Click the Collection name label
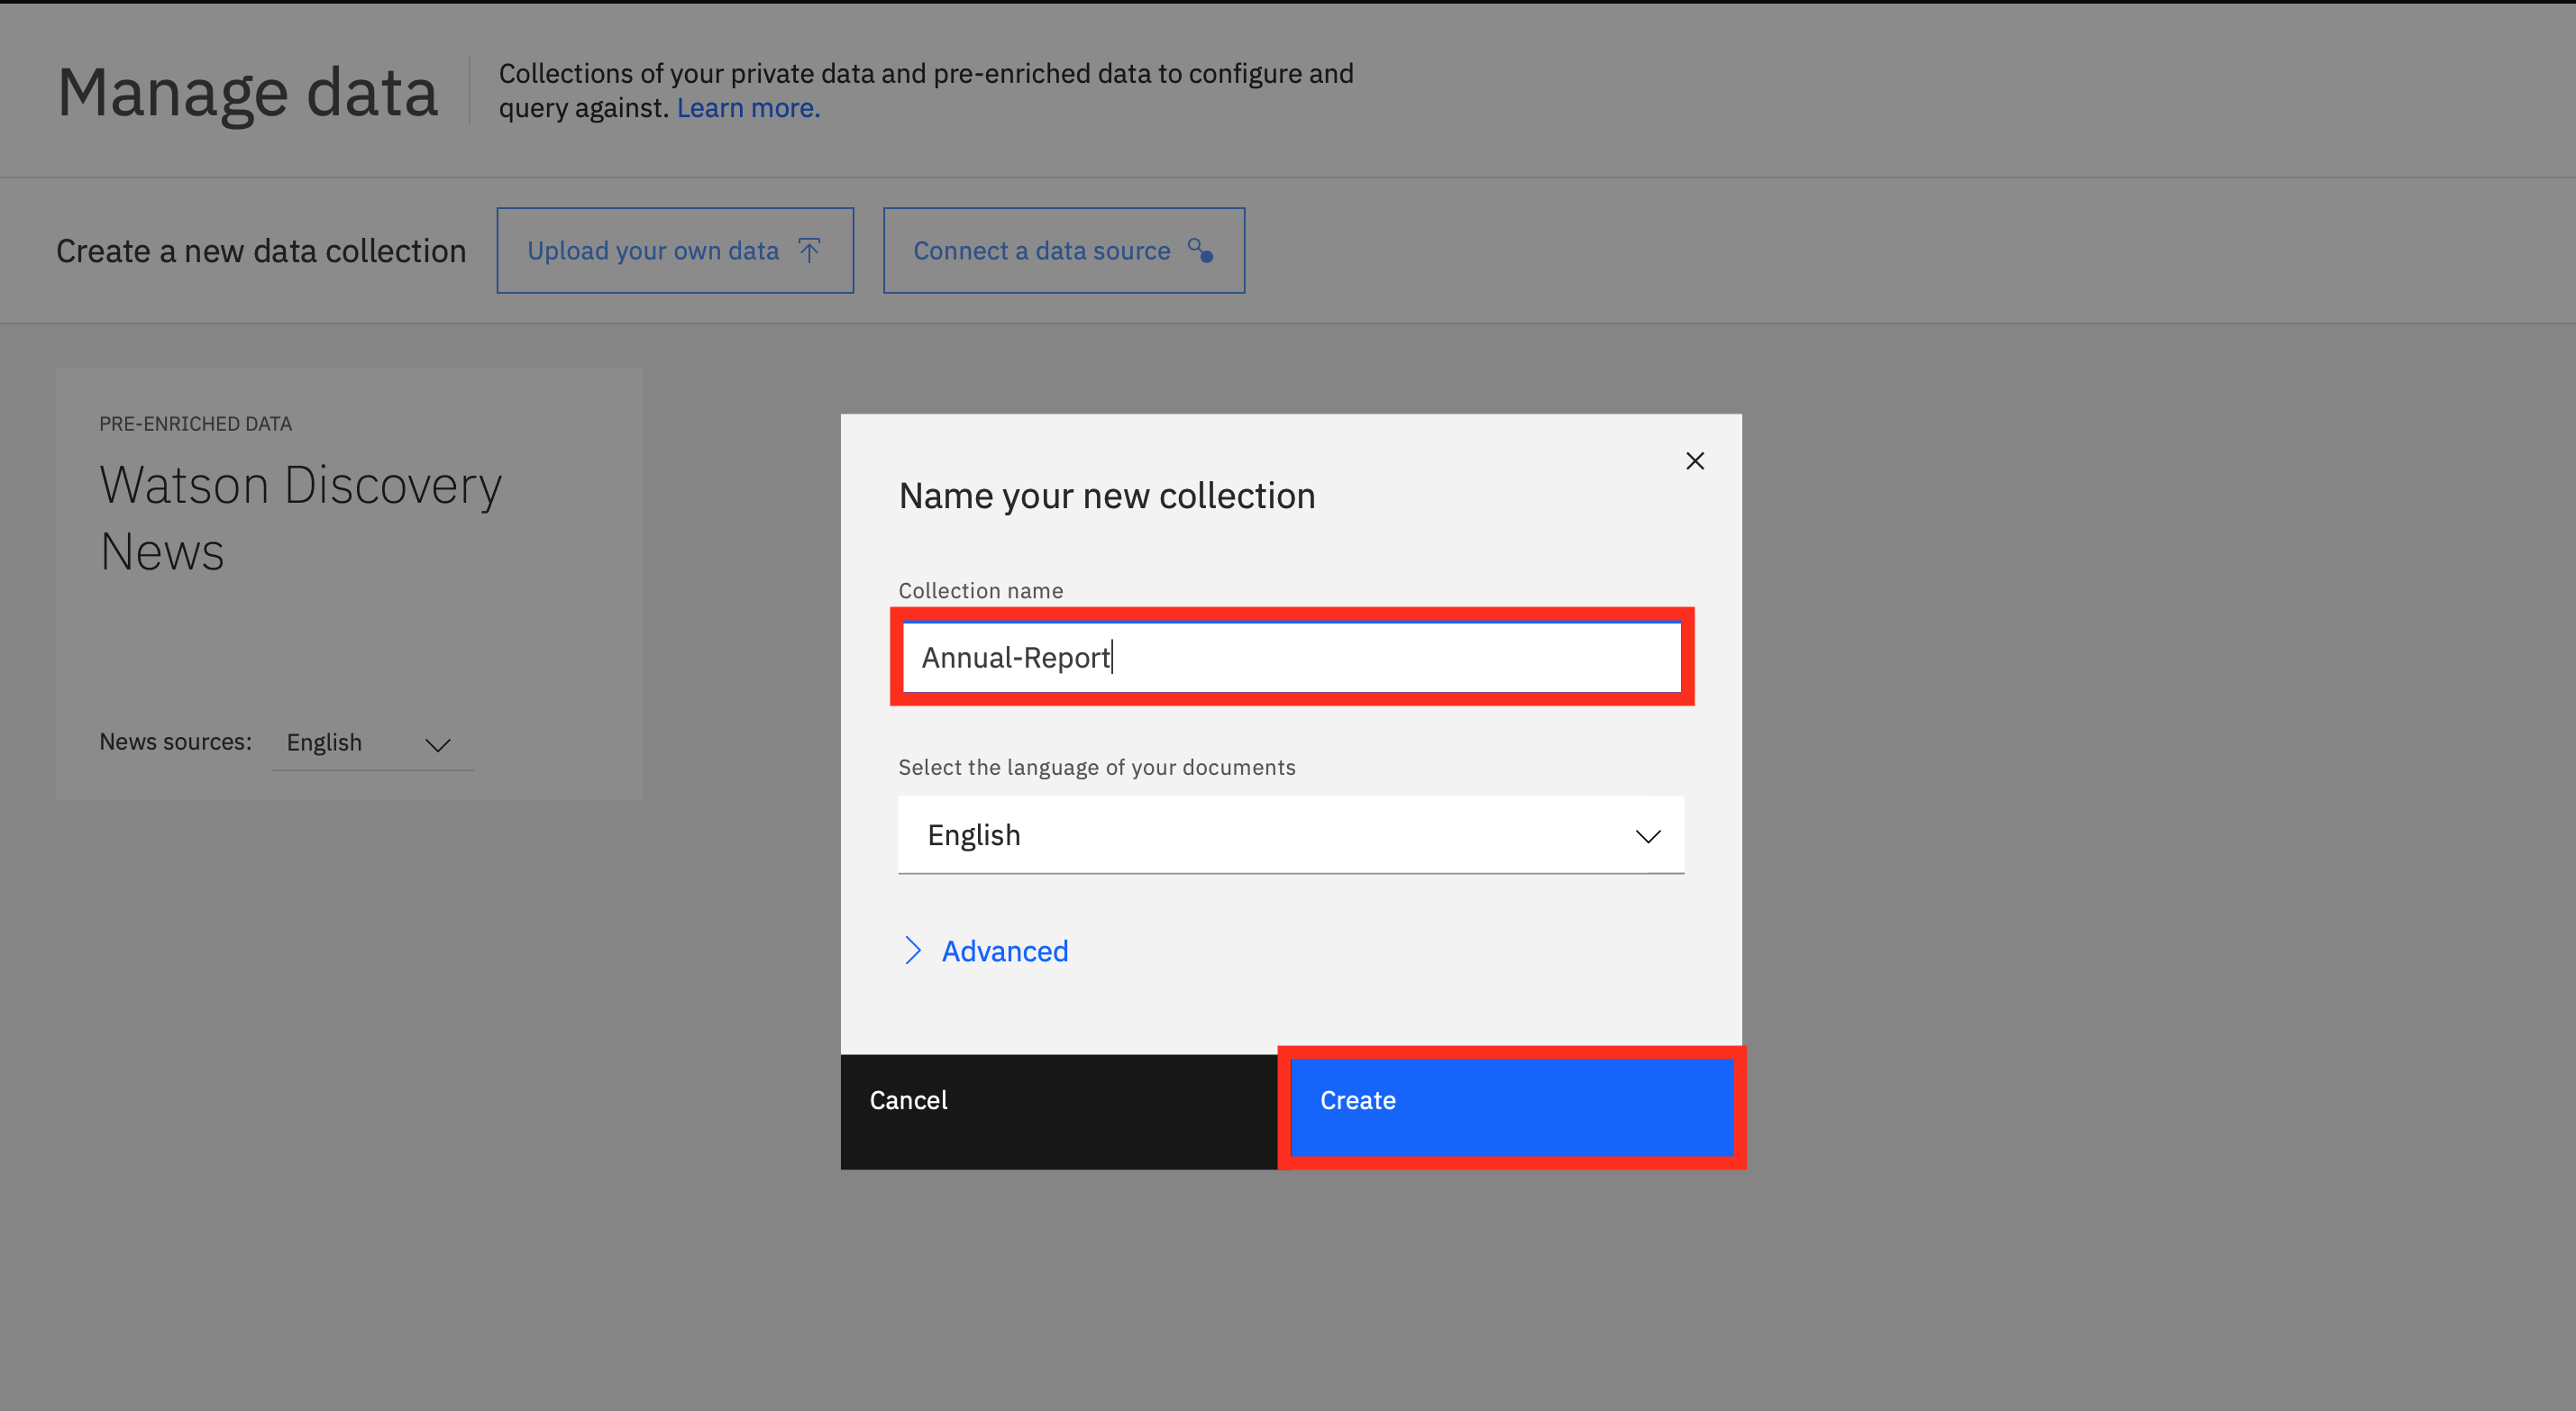Screen dimensions: 2576x1411 (x=980, y=591)
